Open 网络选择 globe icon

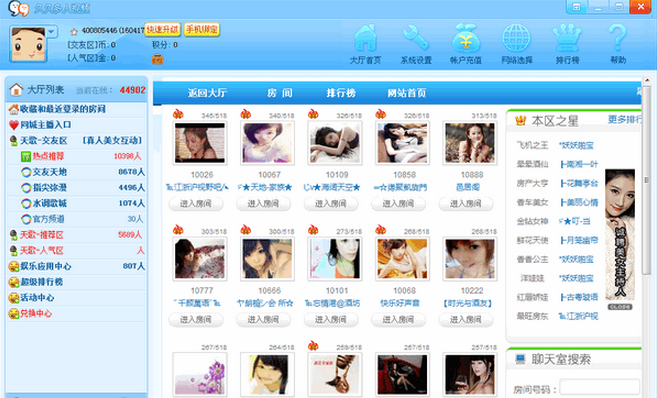pos(516,39)
